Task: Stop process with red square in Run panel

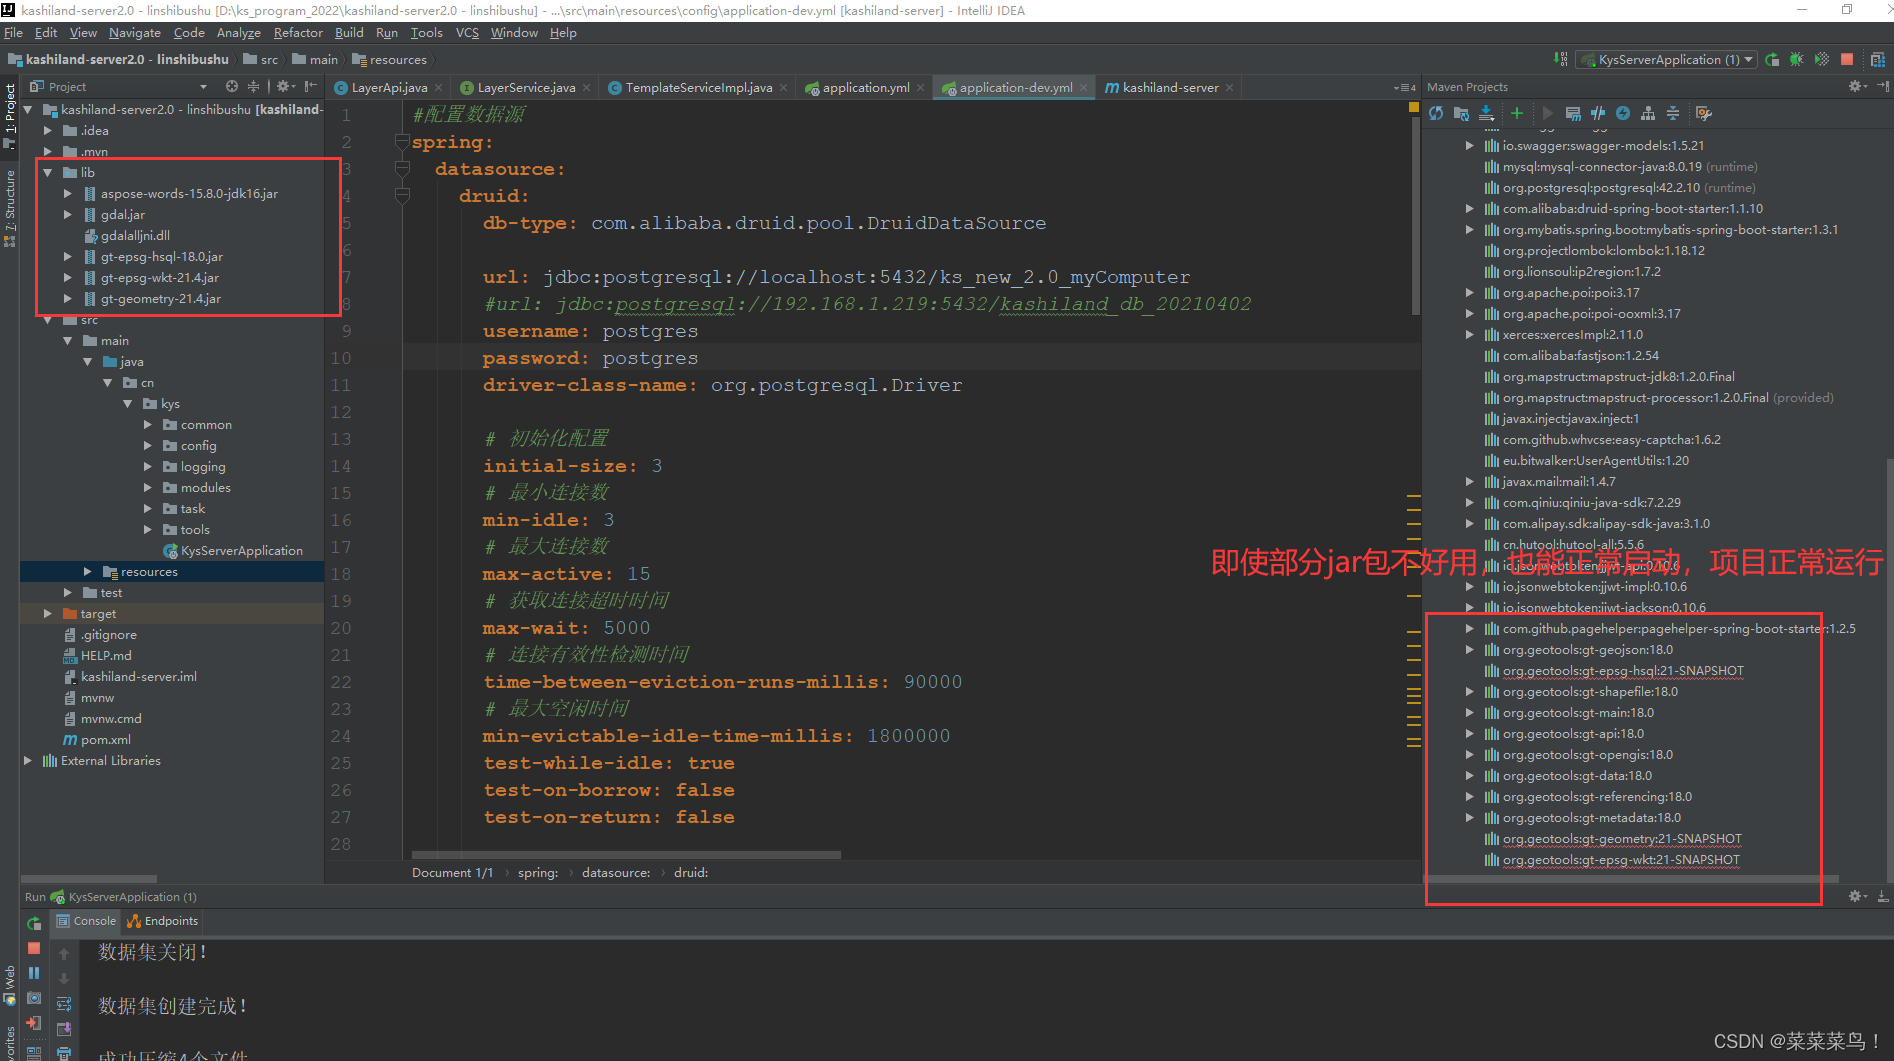Action: [x=34, y=948]
